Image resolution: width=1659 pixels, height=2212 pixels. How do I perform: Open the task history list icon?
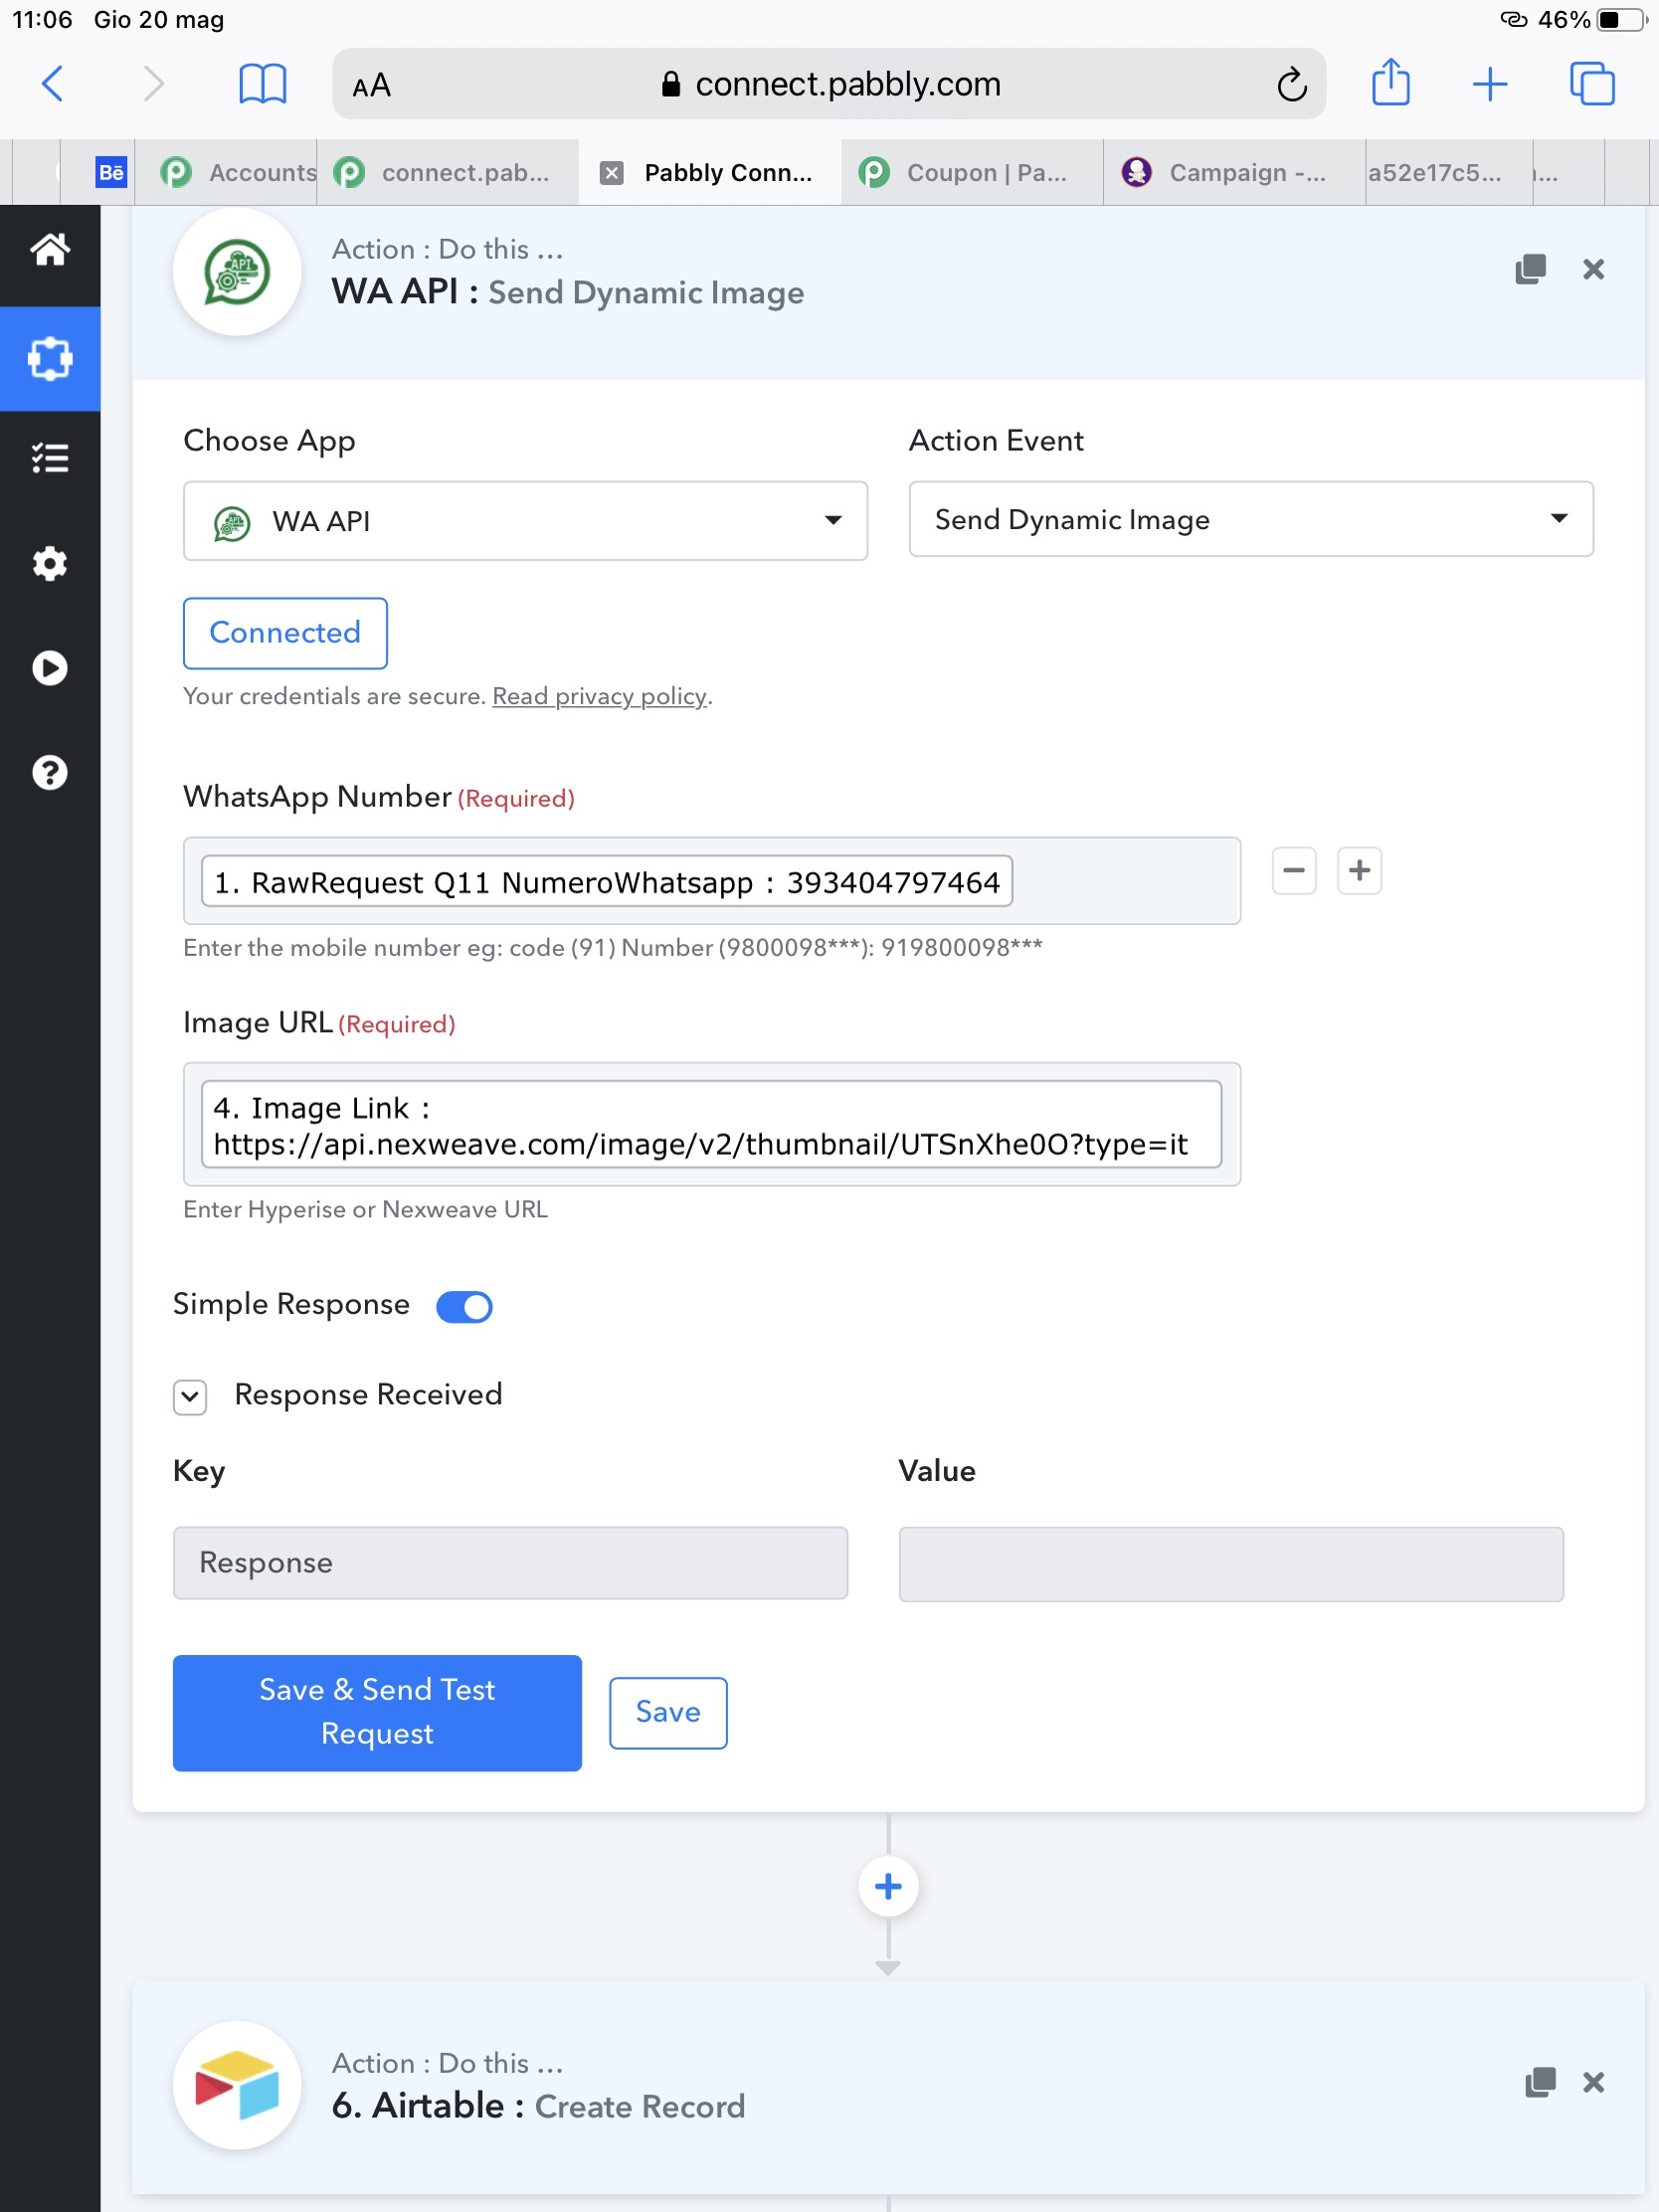pos(50,458)
